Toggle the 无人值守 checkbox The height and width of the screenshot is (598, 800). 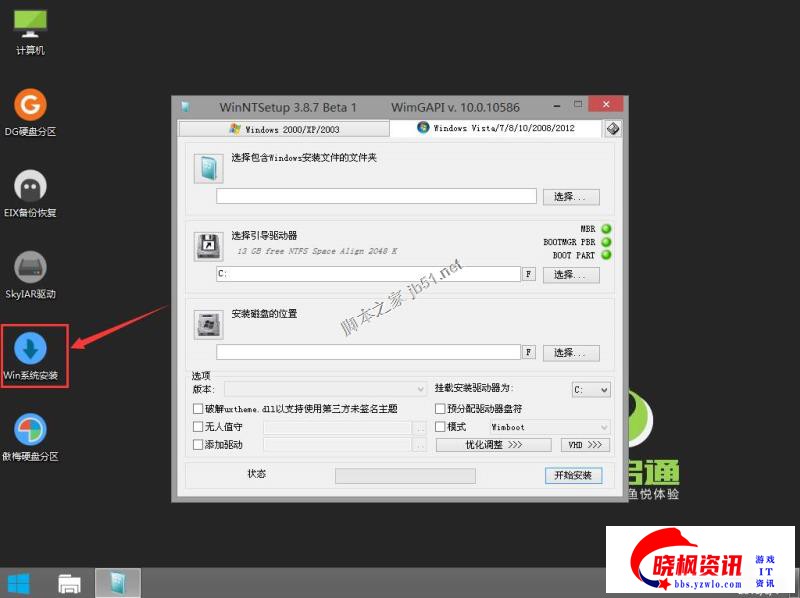click(197, 427)
